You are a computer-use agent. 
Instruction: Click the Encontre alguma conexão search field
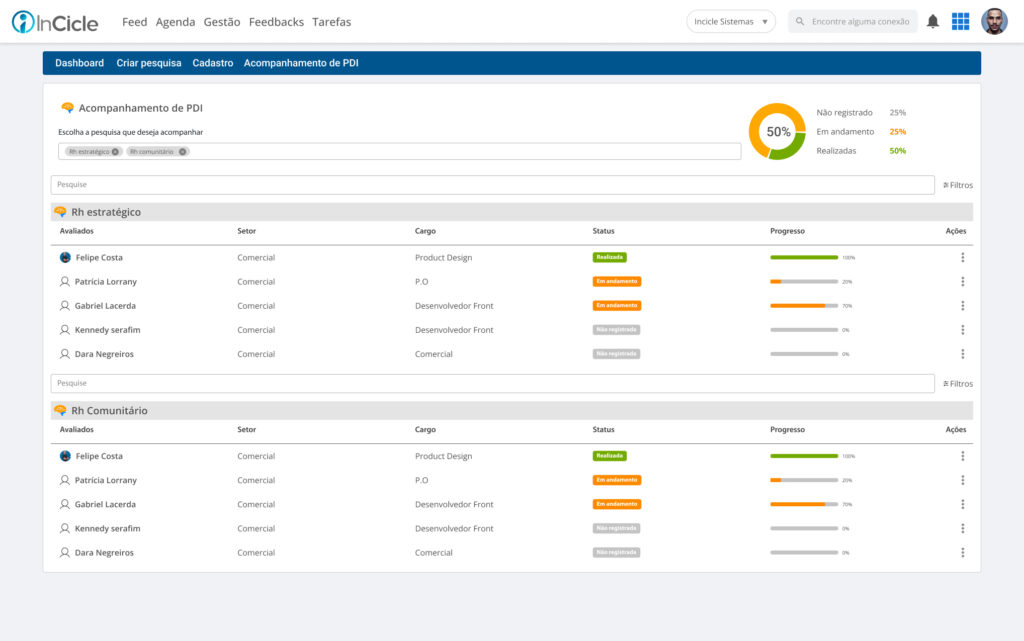[853, 22]
